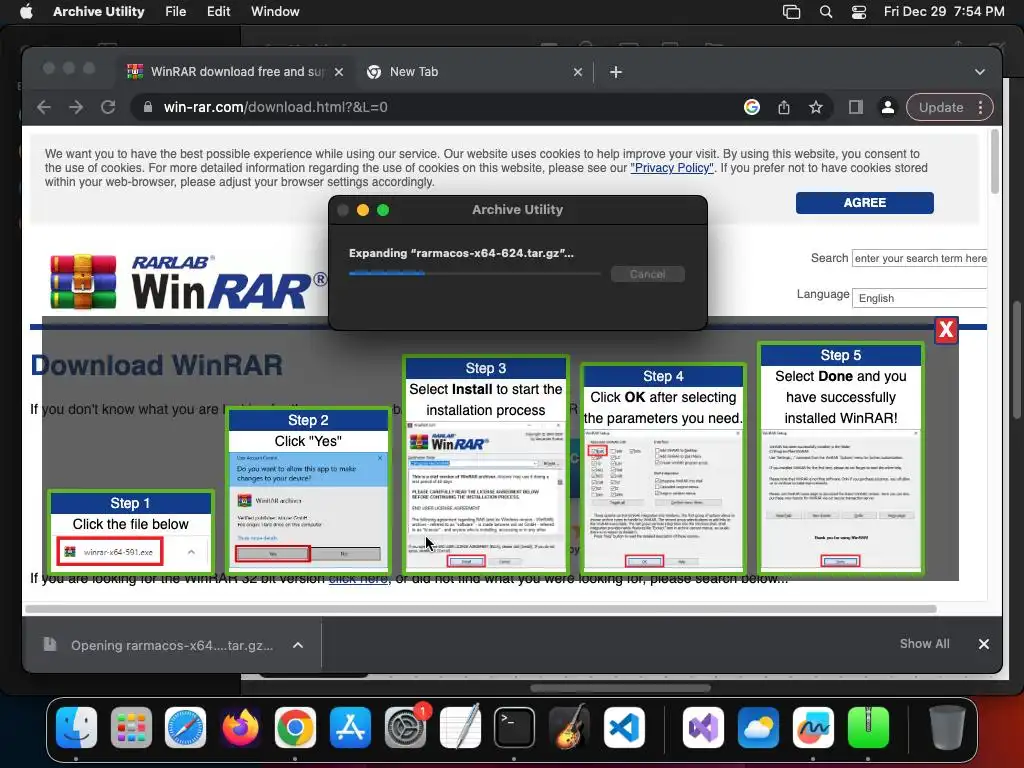
Task: Click the site lock icon
Action: pos(148,107)
